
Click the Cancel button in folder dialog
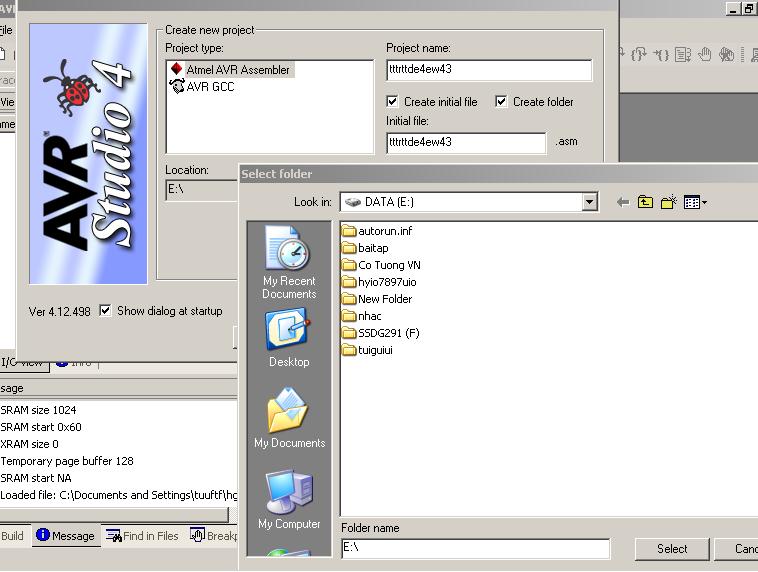(x=736, y=549)
